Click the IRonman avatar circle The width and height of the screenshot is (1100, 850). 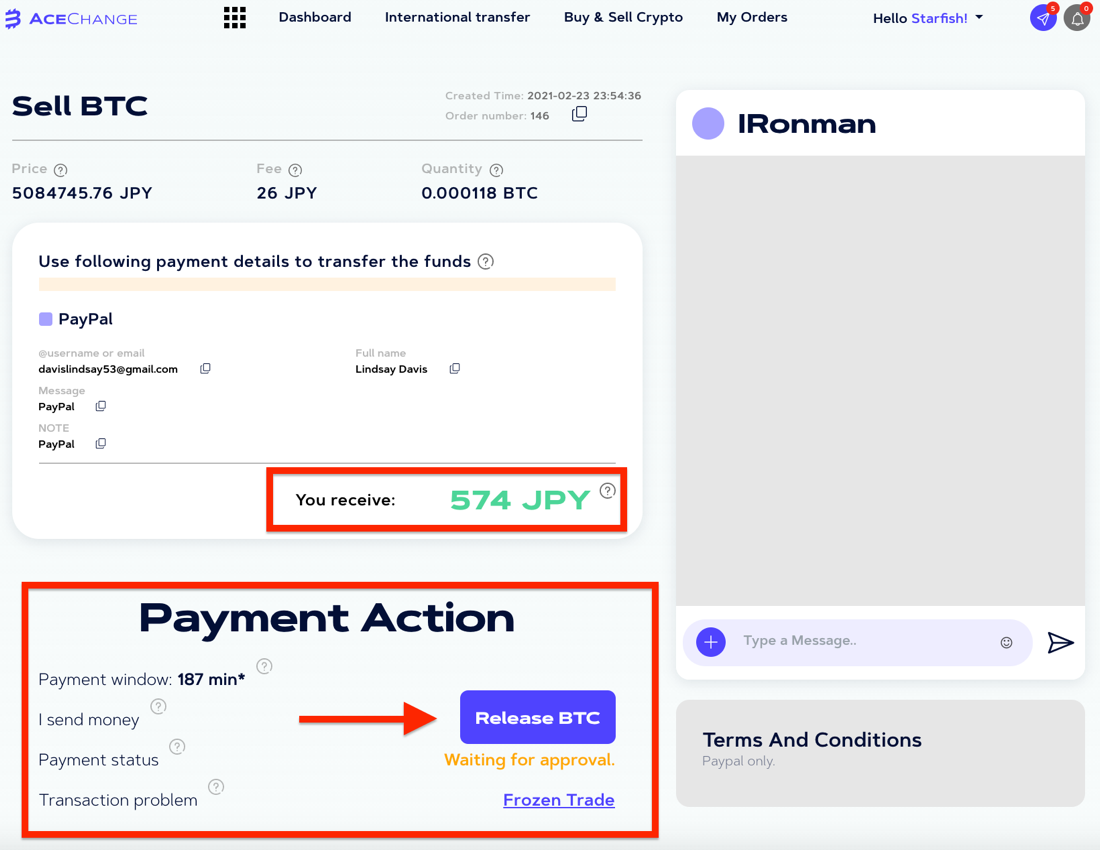pos(708,123)
